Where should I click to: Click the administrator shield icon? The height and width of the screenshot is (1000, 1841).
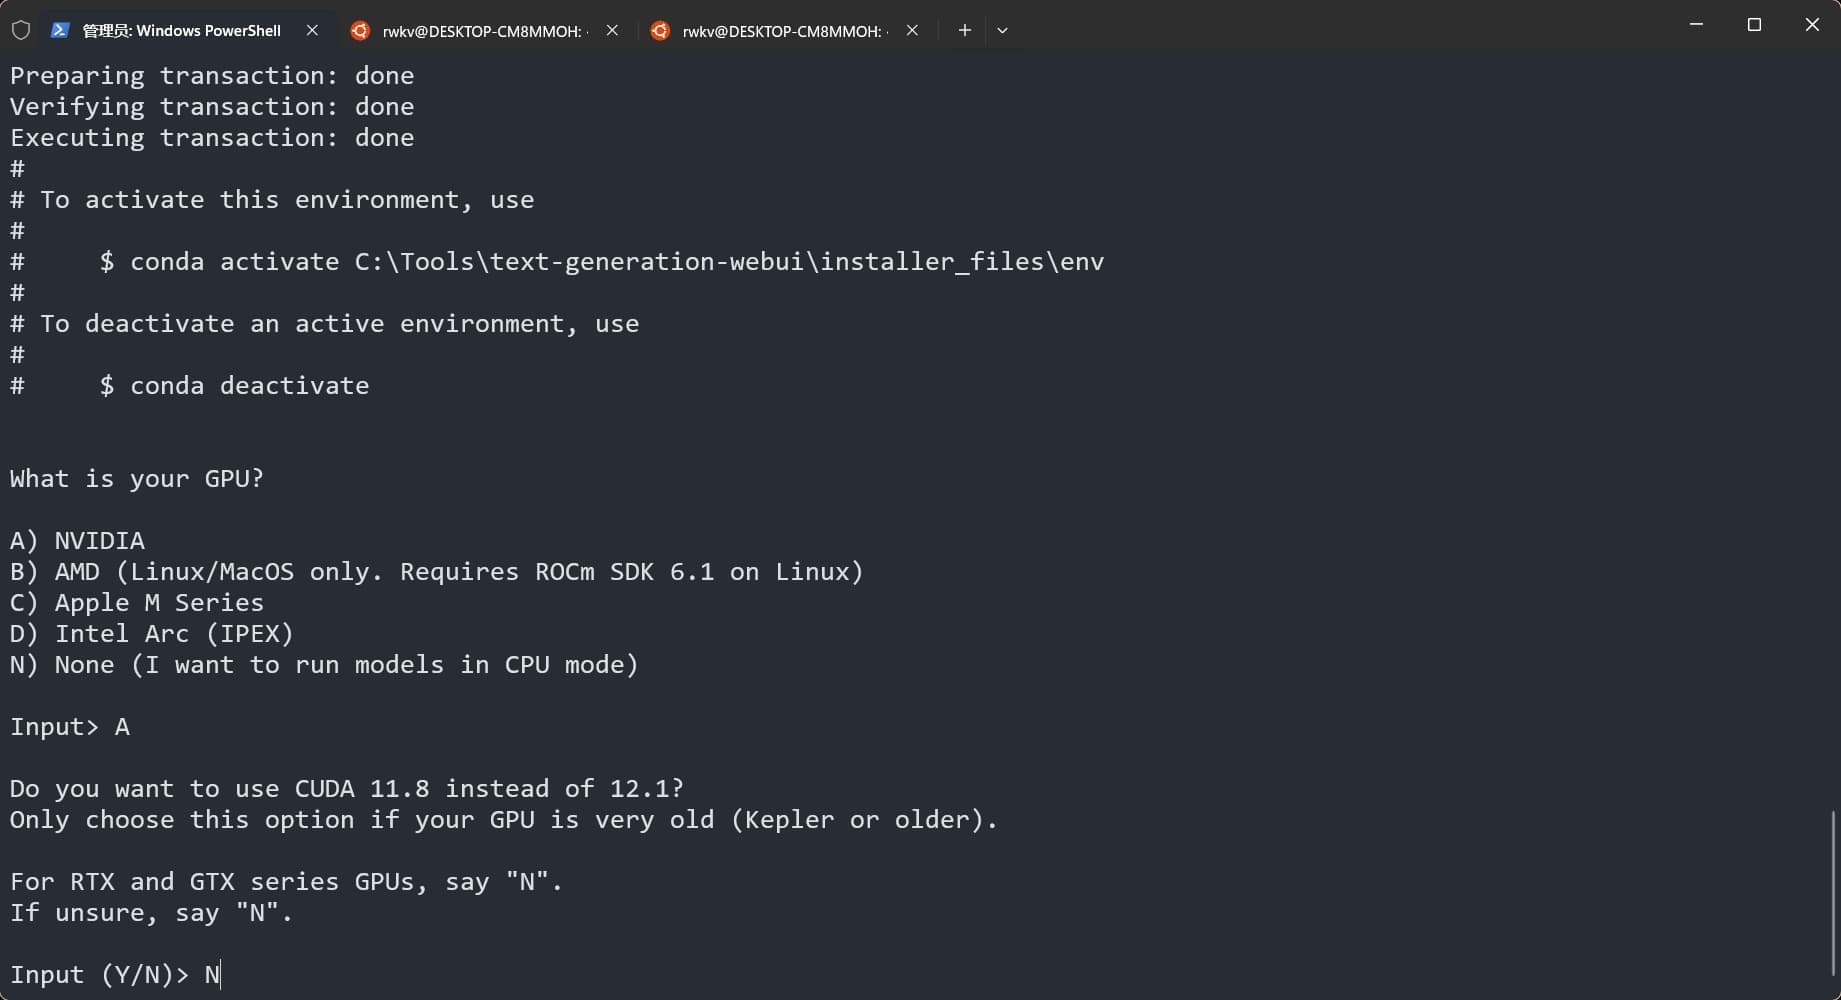point(20,30)
